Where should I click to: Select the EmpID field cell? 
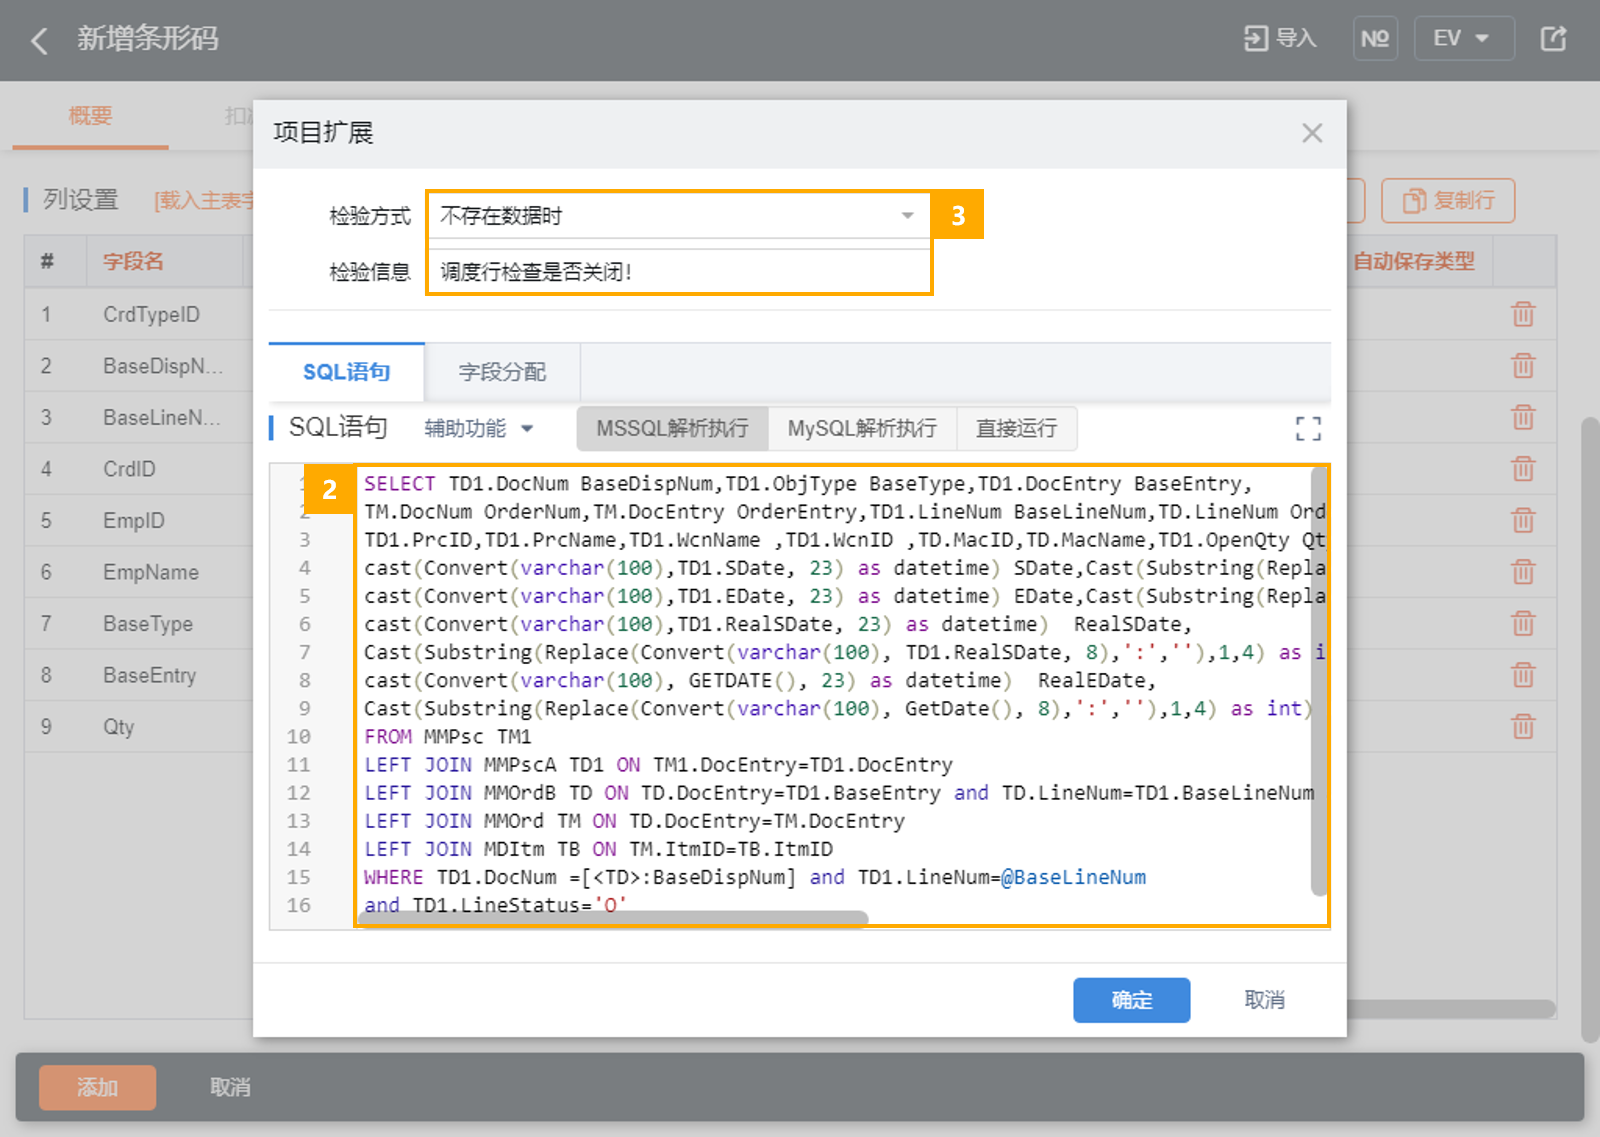134,520
